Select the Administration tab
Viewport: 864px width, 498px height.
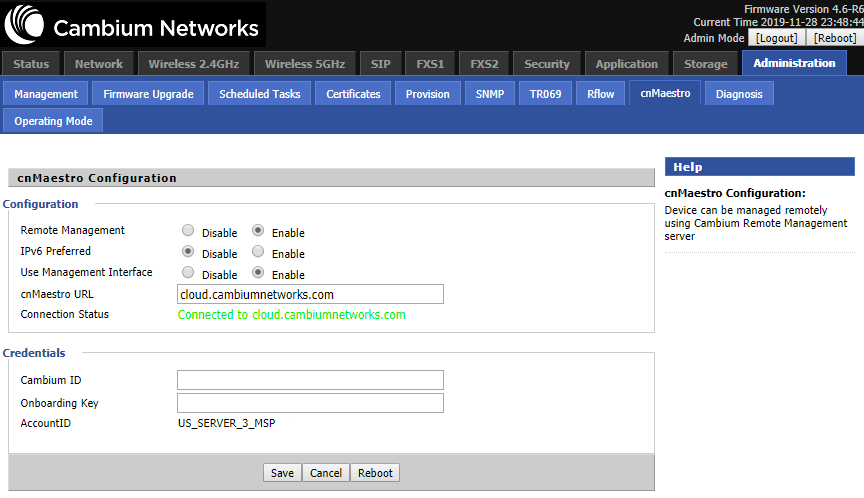tap(794, 63)
